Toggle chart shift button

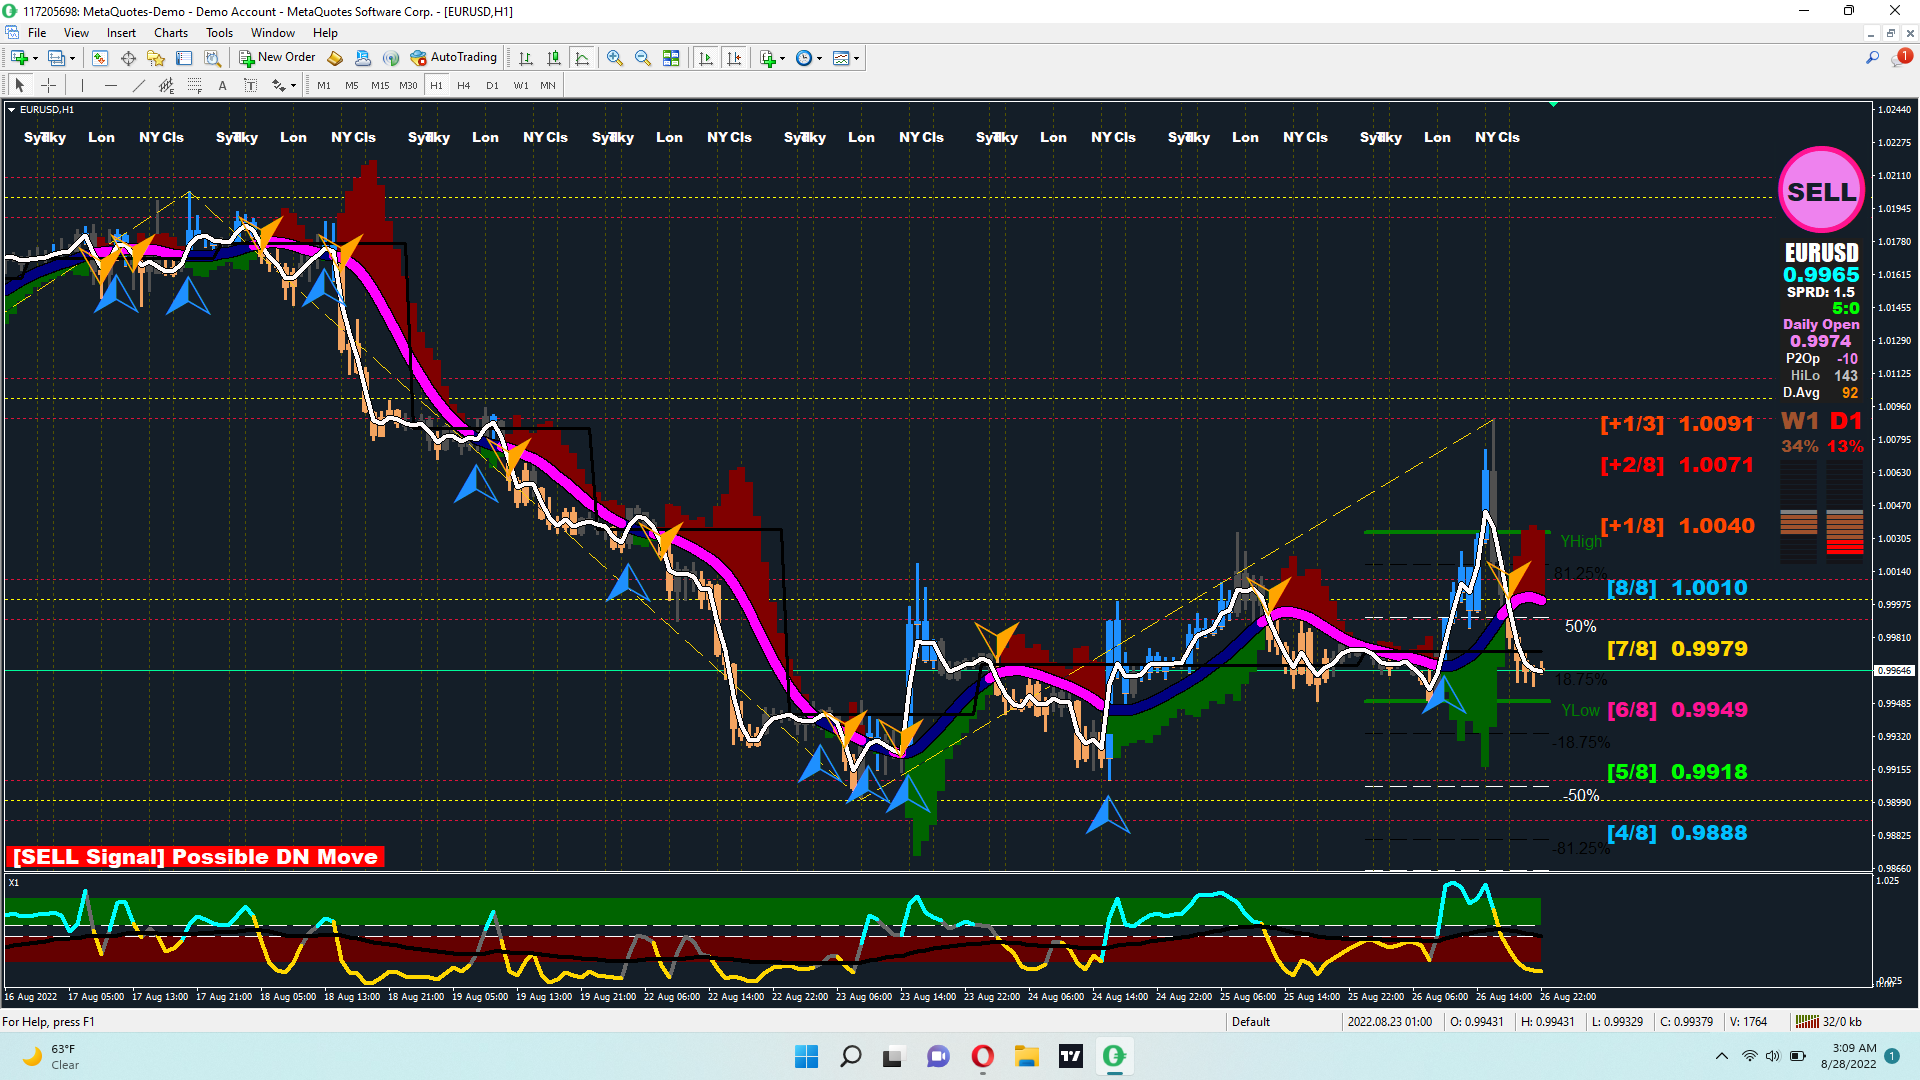734,58
